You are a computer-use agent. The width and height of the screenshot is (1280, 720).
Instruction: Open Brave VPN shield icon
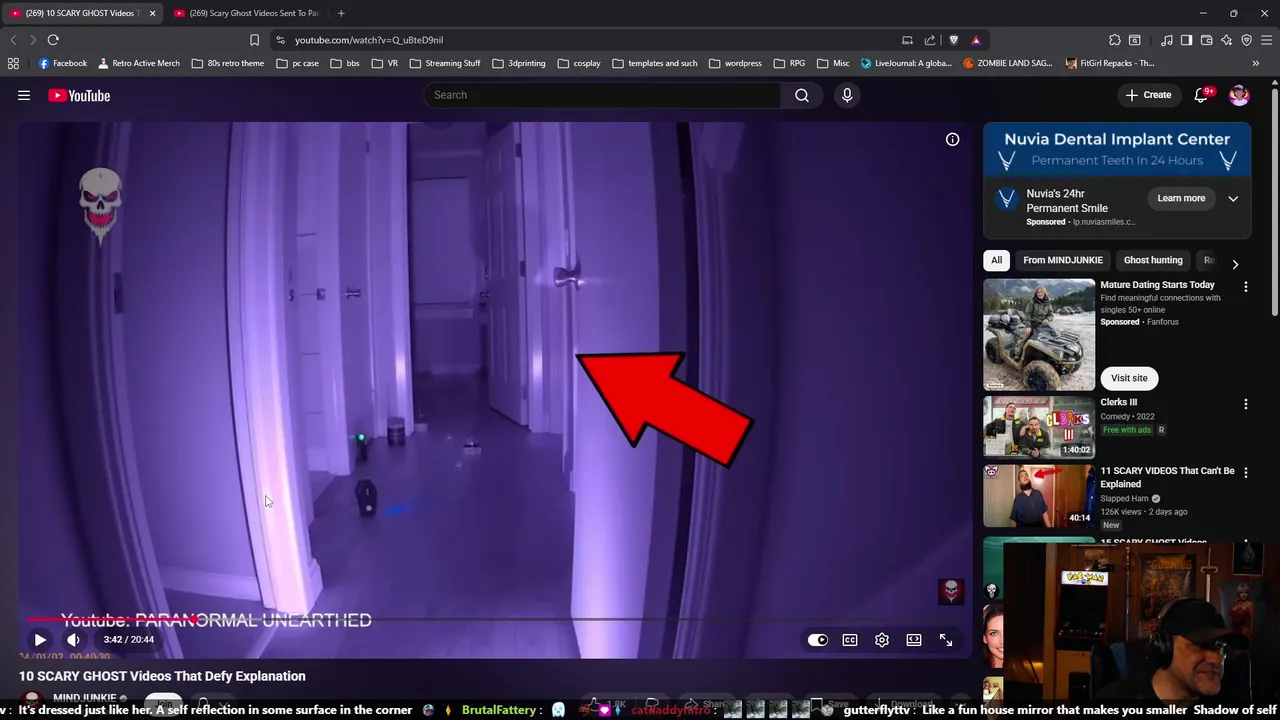tap(1247, 40)
